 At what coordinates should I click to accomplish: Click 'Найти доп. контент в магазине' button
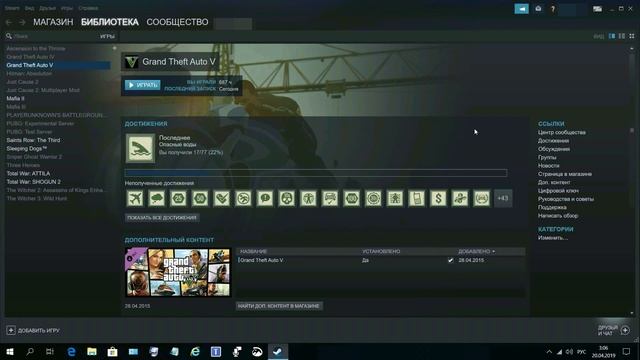279,306
